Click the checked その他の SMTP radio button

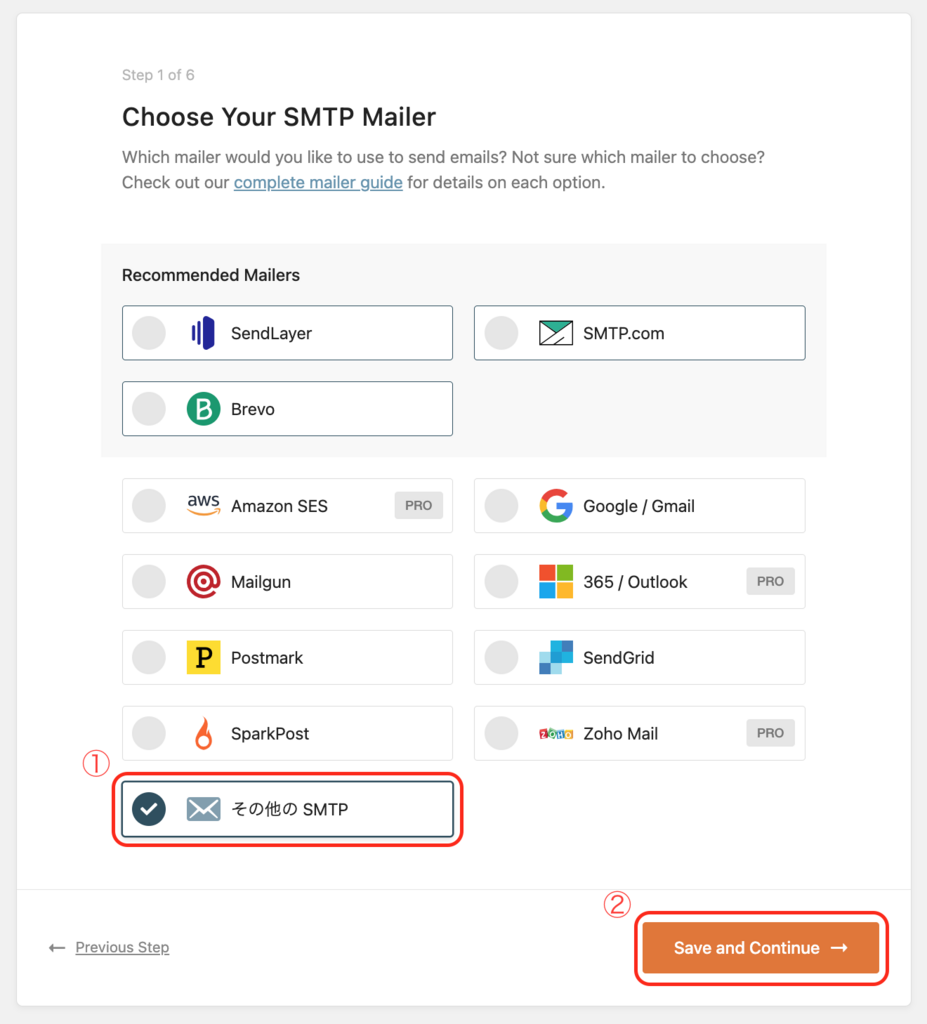tap(149, 809)
